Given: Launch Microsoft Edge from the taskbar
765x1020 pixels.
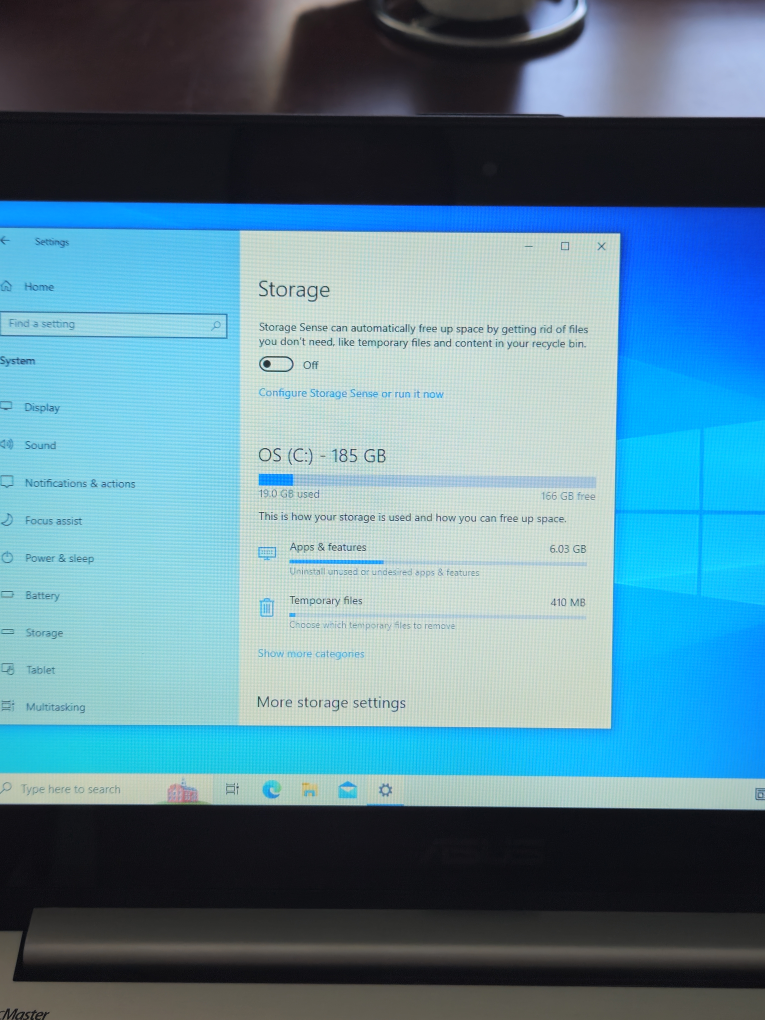Looking at the screenshot, I should coord(271,790).
